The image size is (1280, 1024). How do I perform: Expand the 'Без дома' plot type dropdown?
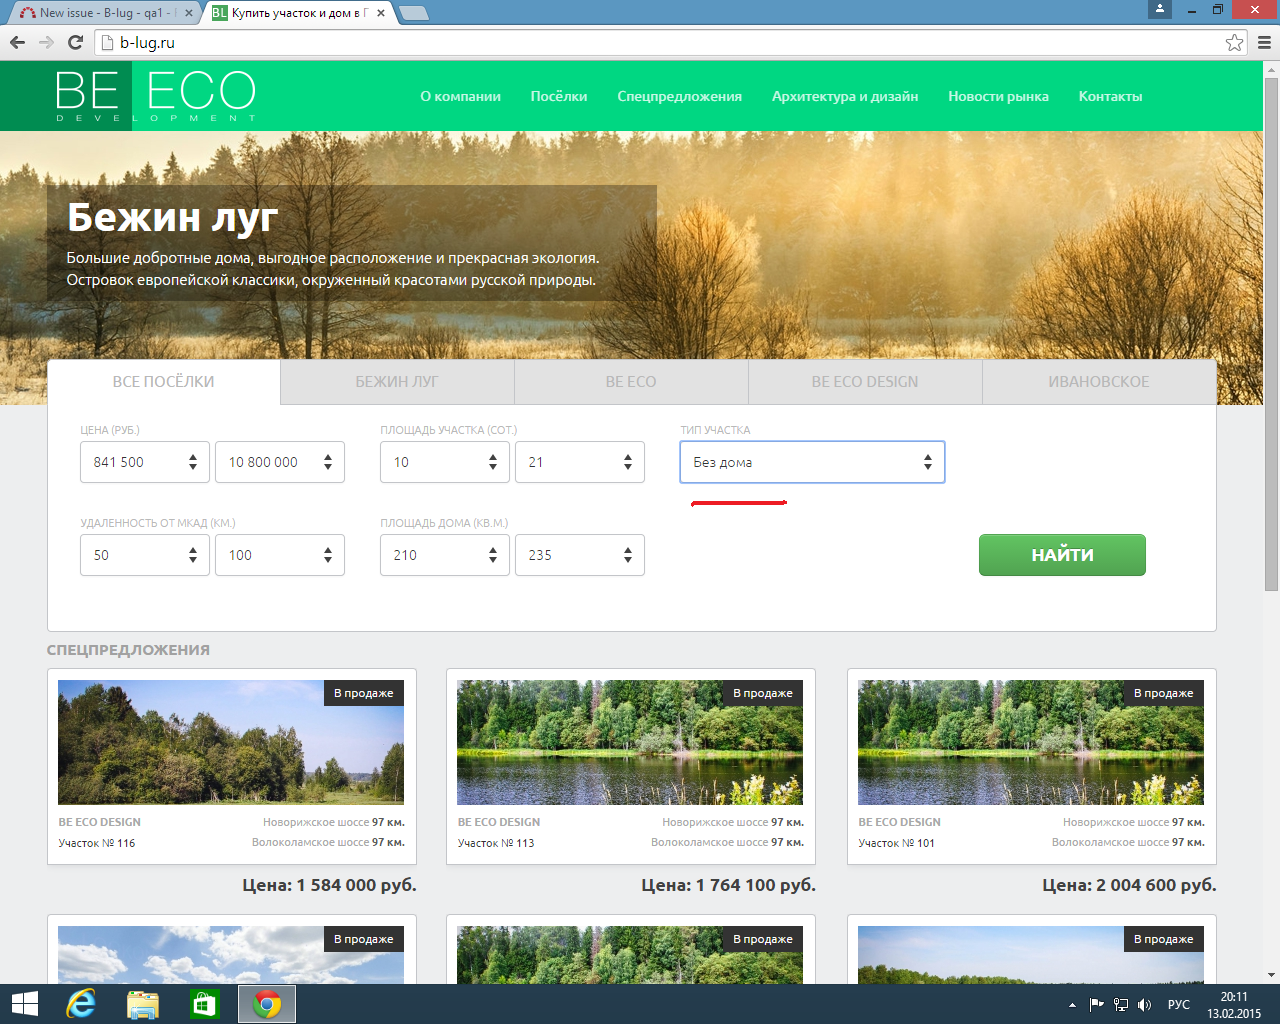tap(812, 462)
